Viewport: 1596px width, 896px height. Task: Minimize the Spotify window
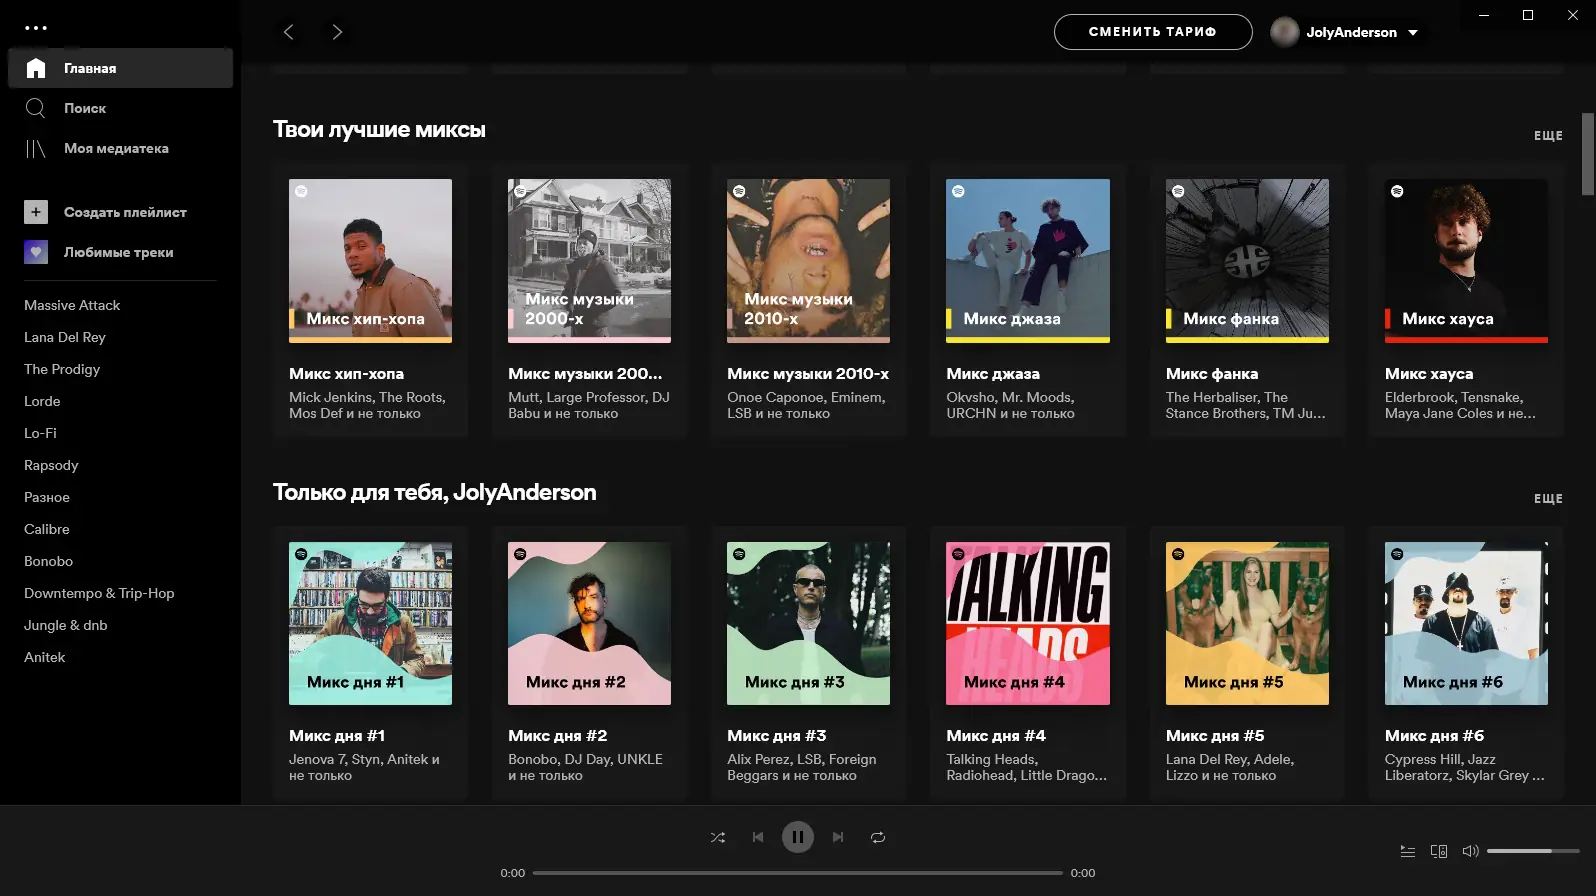point(1484,15)
